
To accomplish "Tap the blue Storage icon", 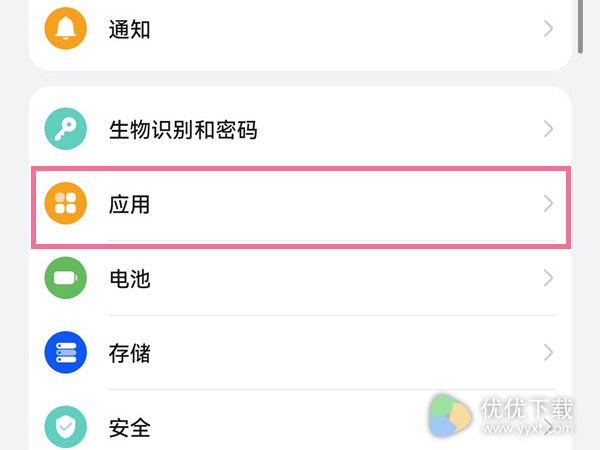I will tap(65, 352).
